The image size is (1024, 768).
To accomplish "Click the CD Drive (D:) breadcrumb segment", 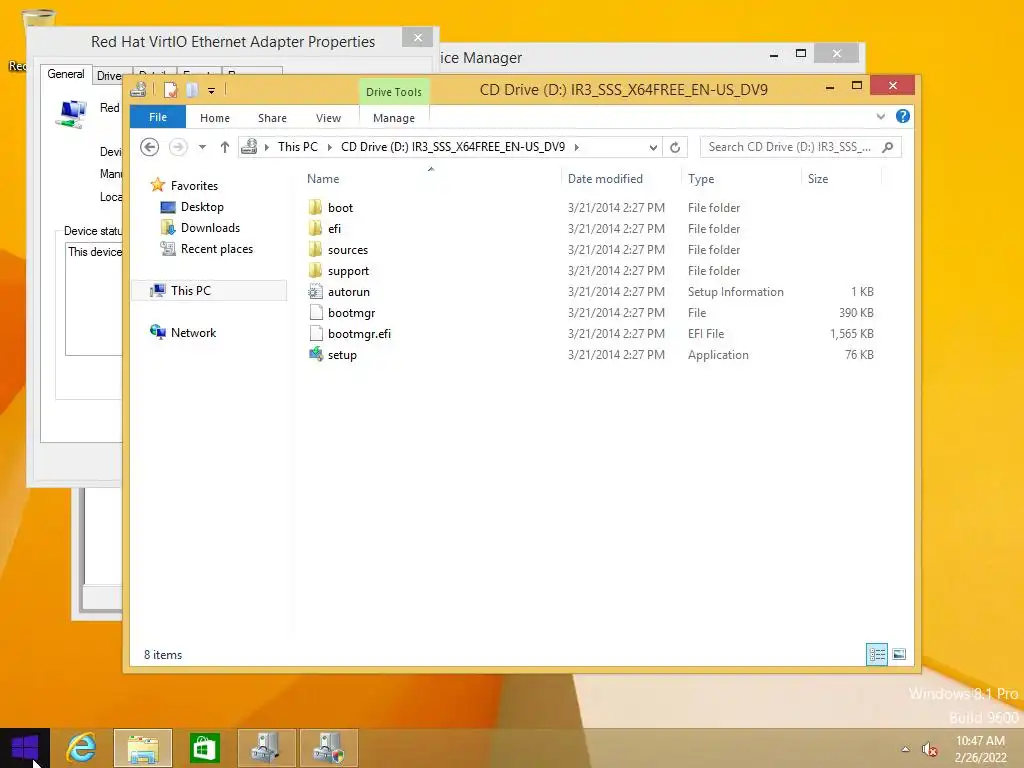I will pyautogui.click(x=453, y=147).
